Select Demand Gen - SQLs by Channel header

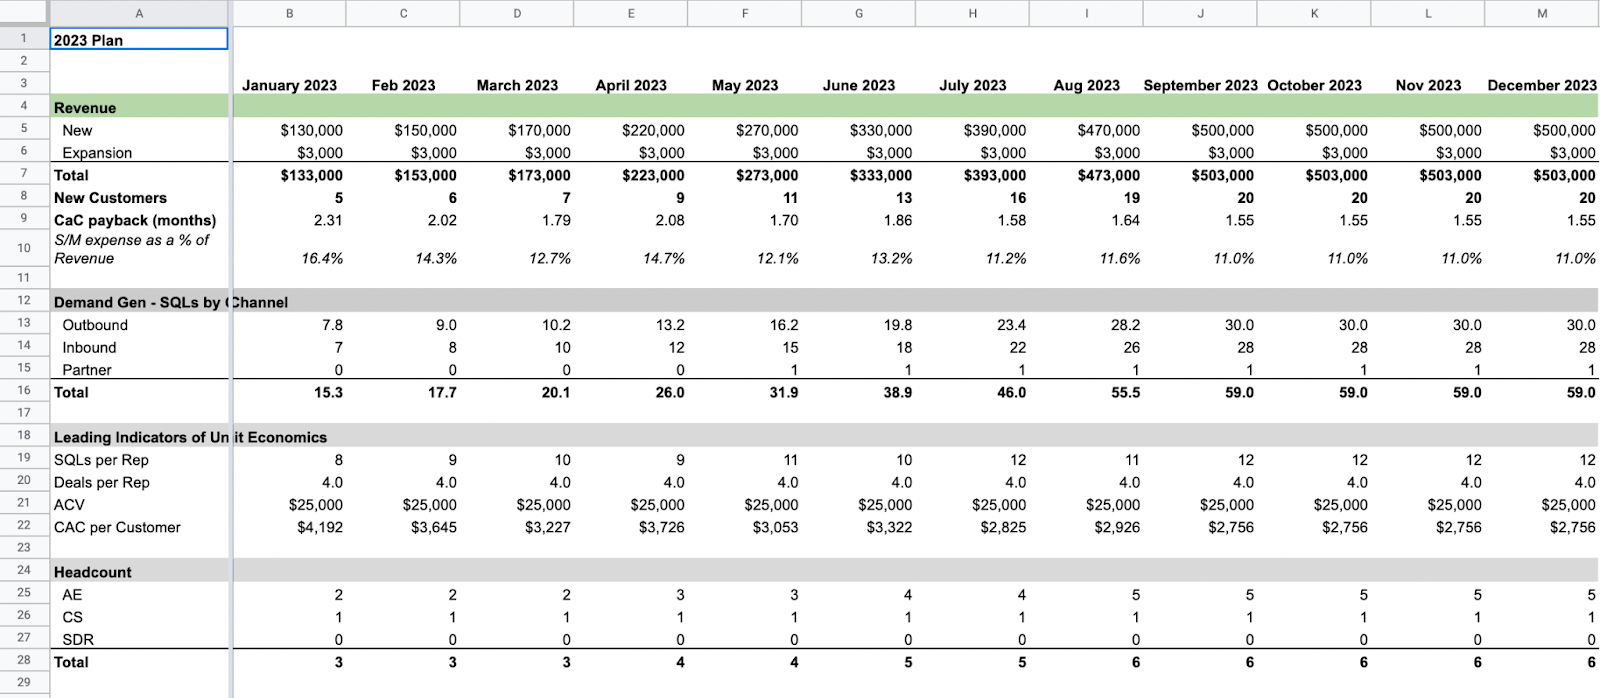[x=170, y=302]
